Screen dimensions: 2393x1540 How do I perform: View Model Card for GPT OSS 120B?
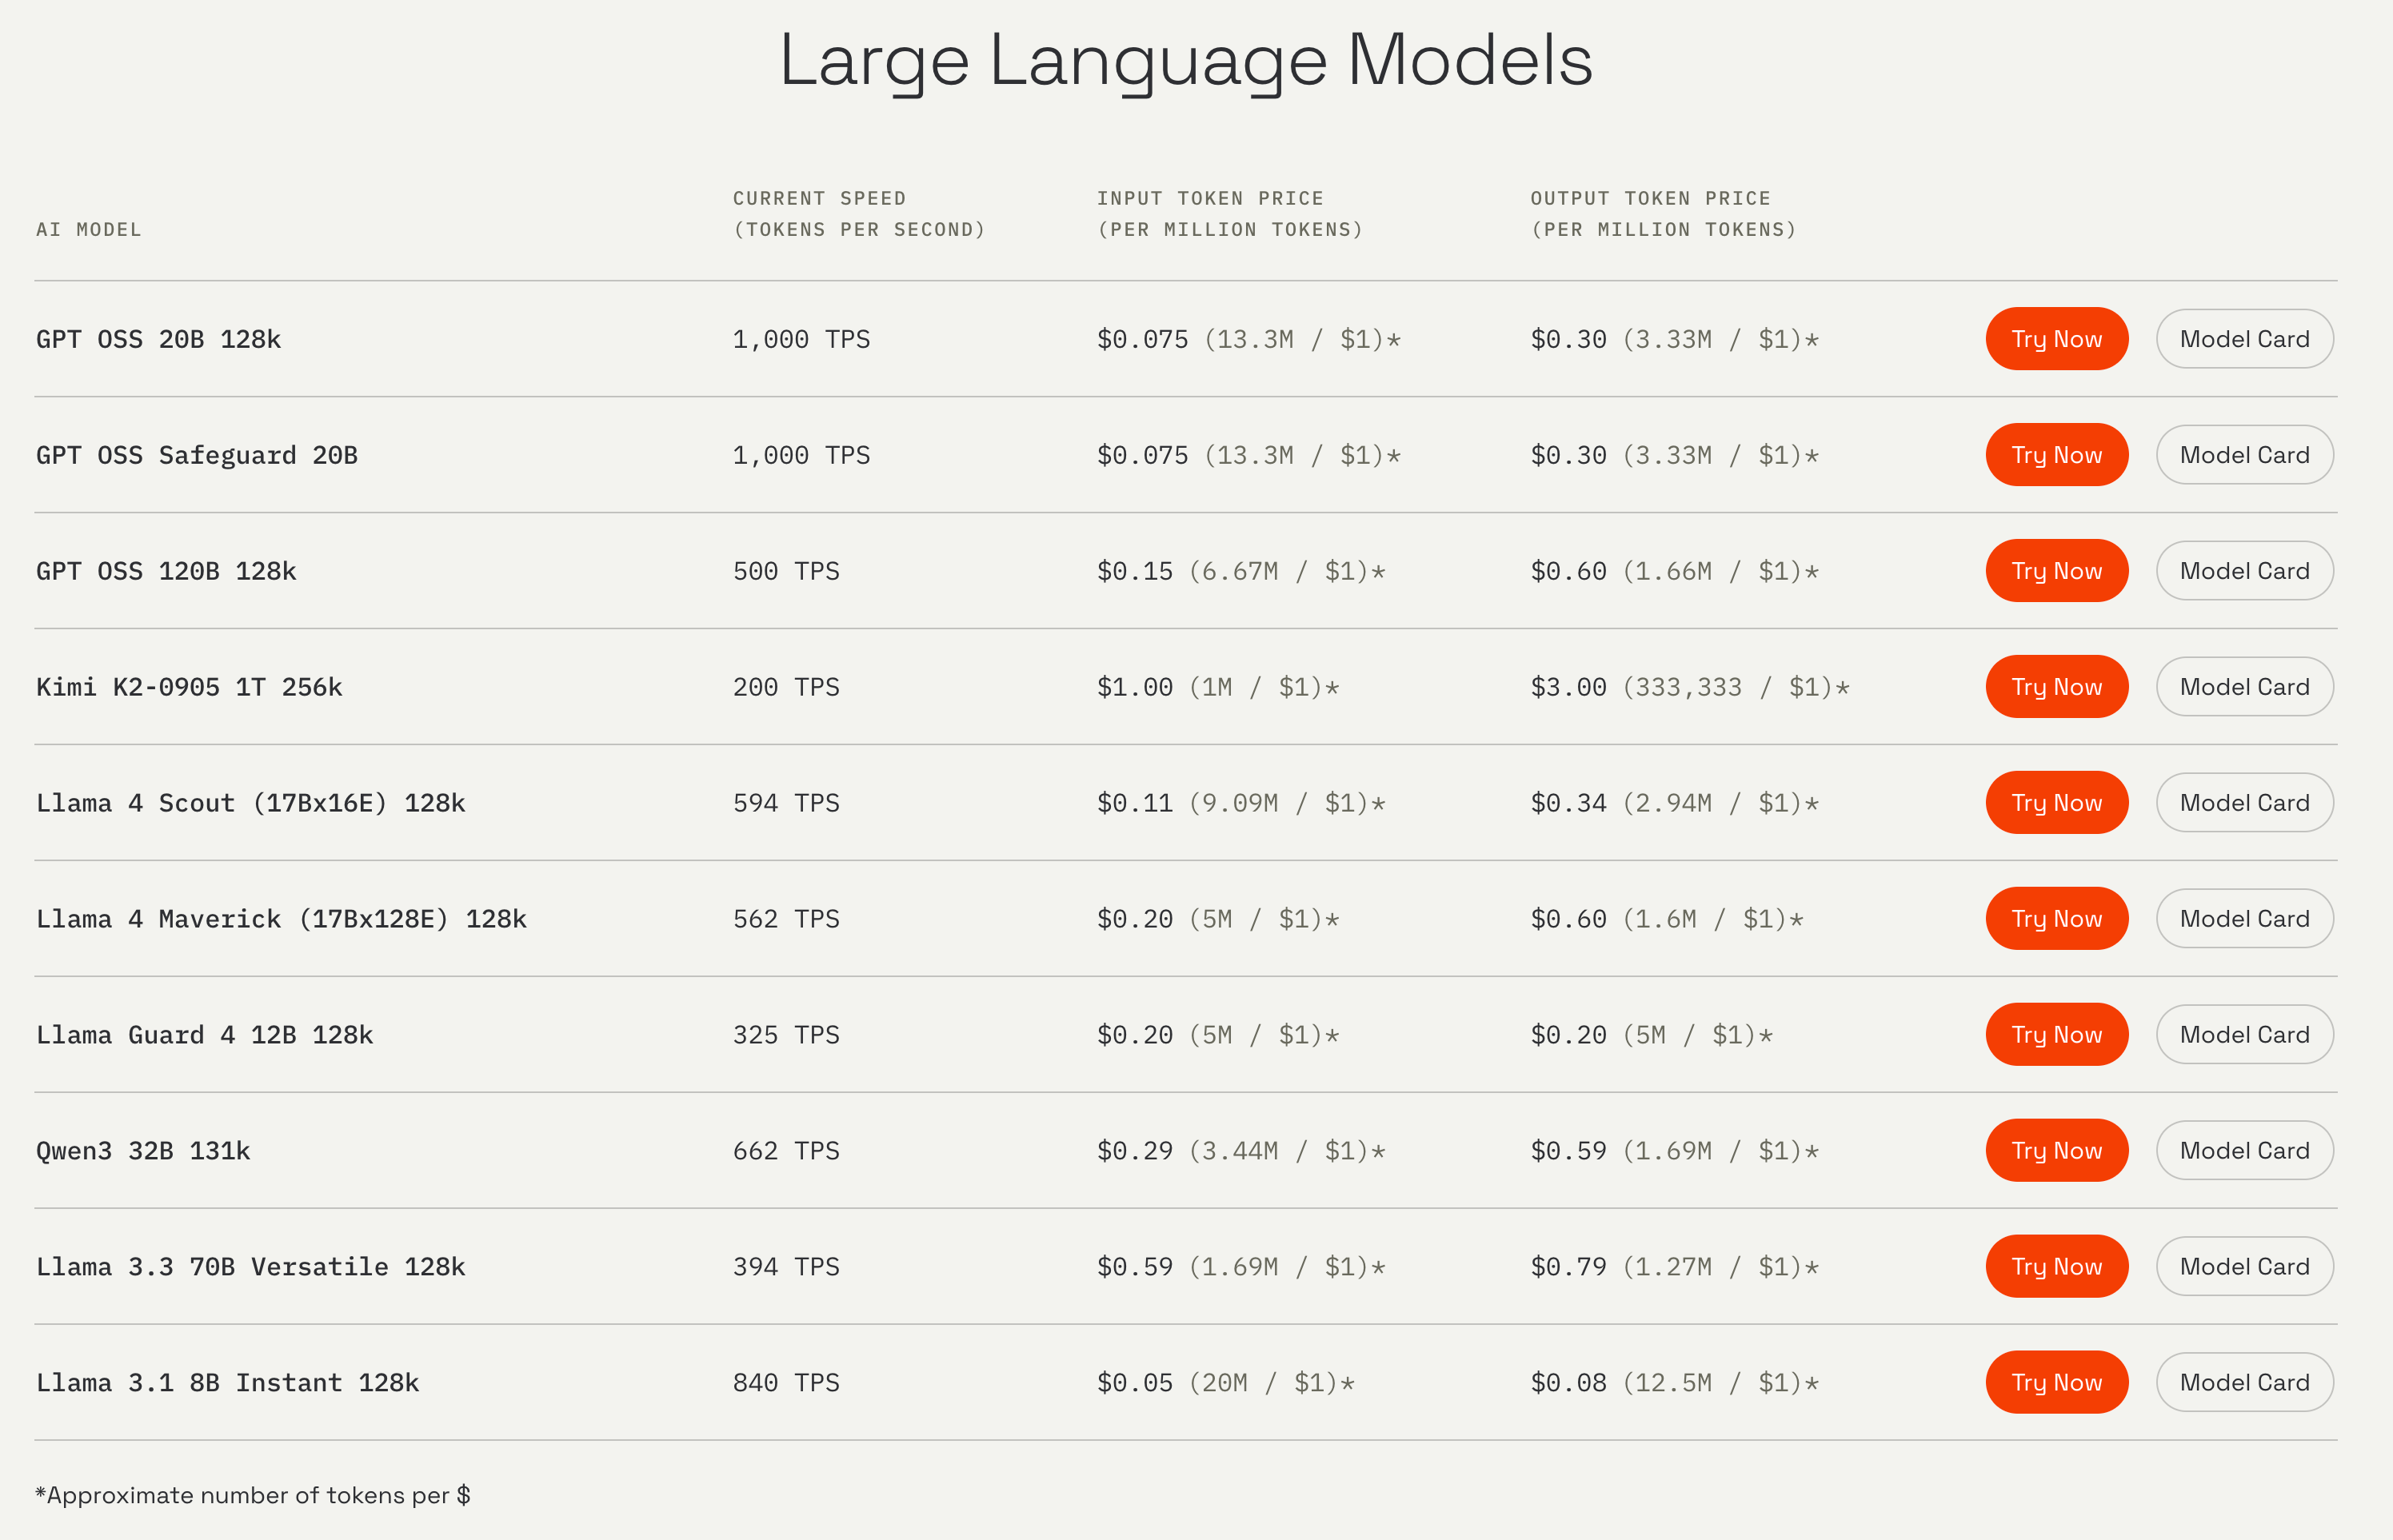point(2244,571)
